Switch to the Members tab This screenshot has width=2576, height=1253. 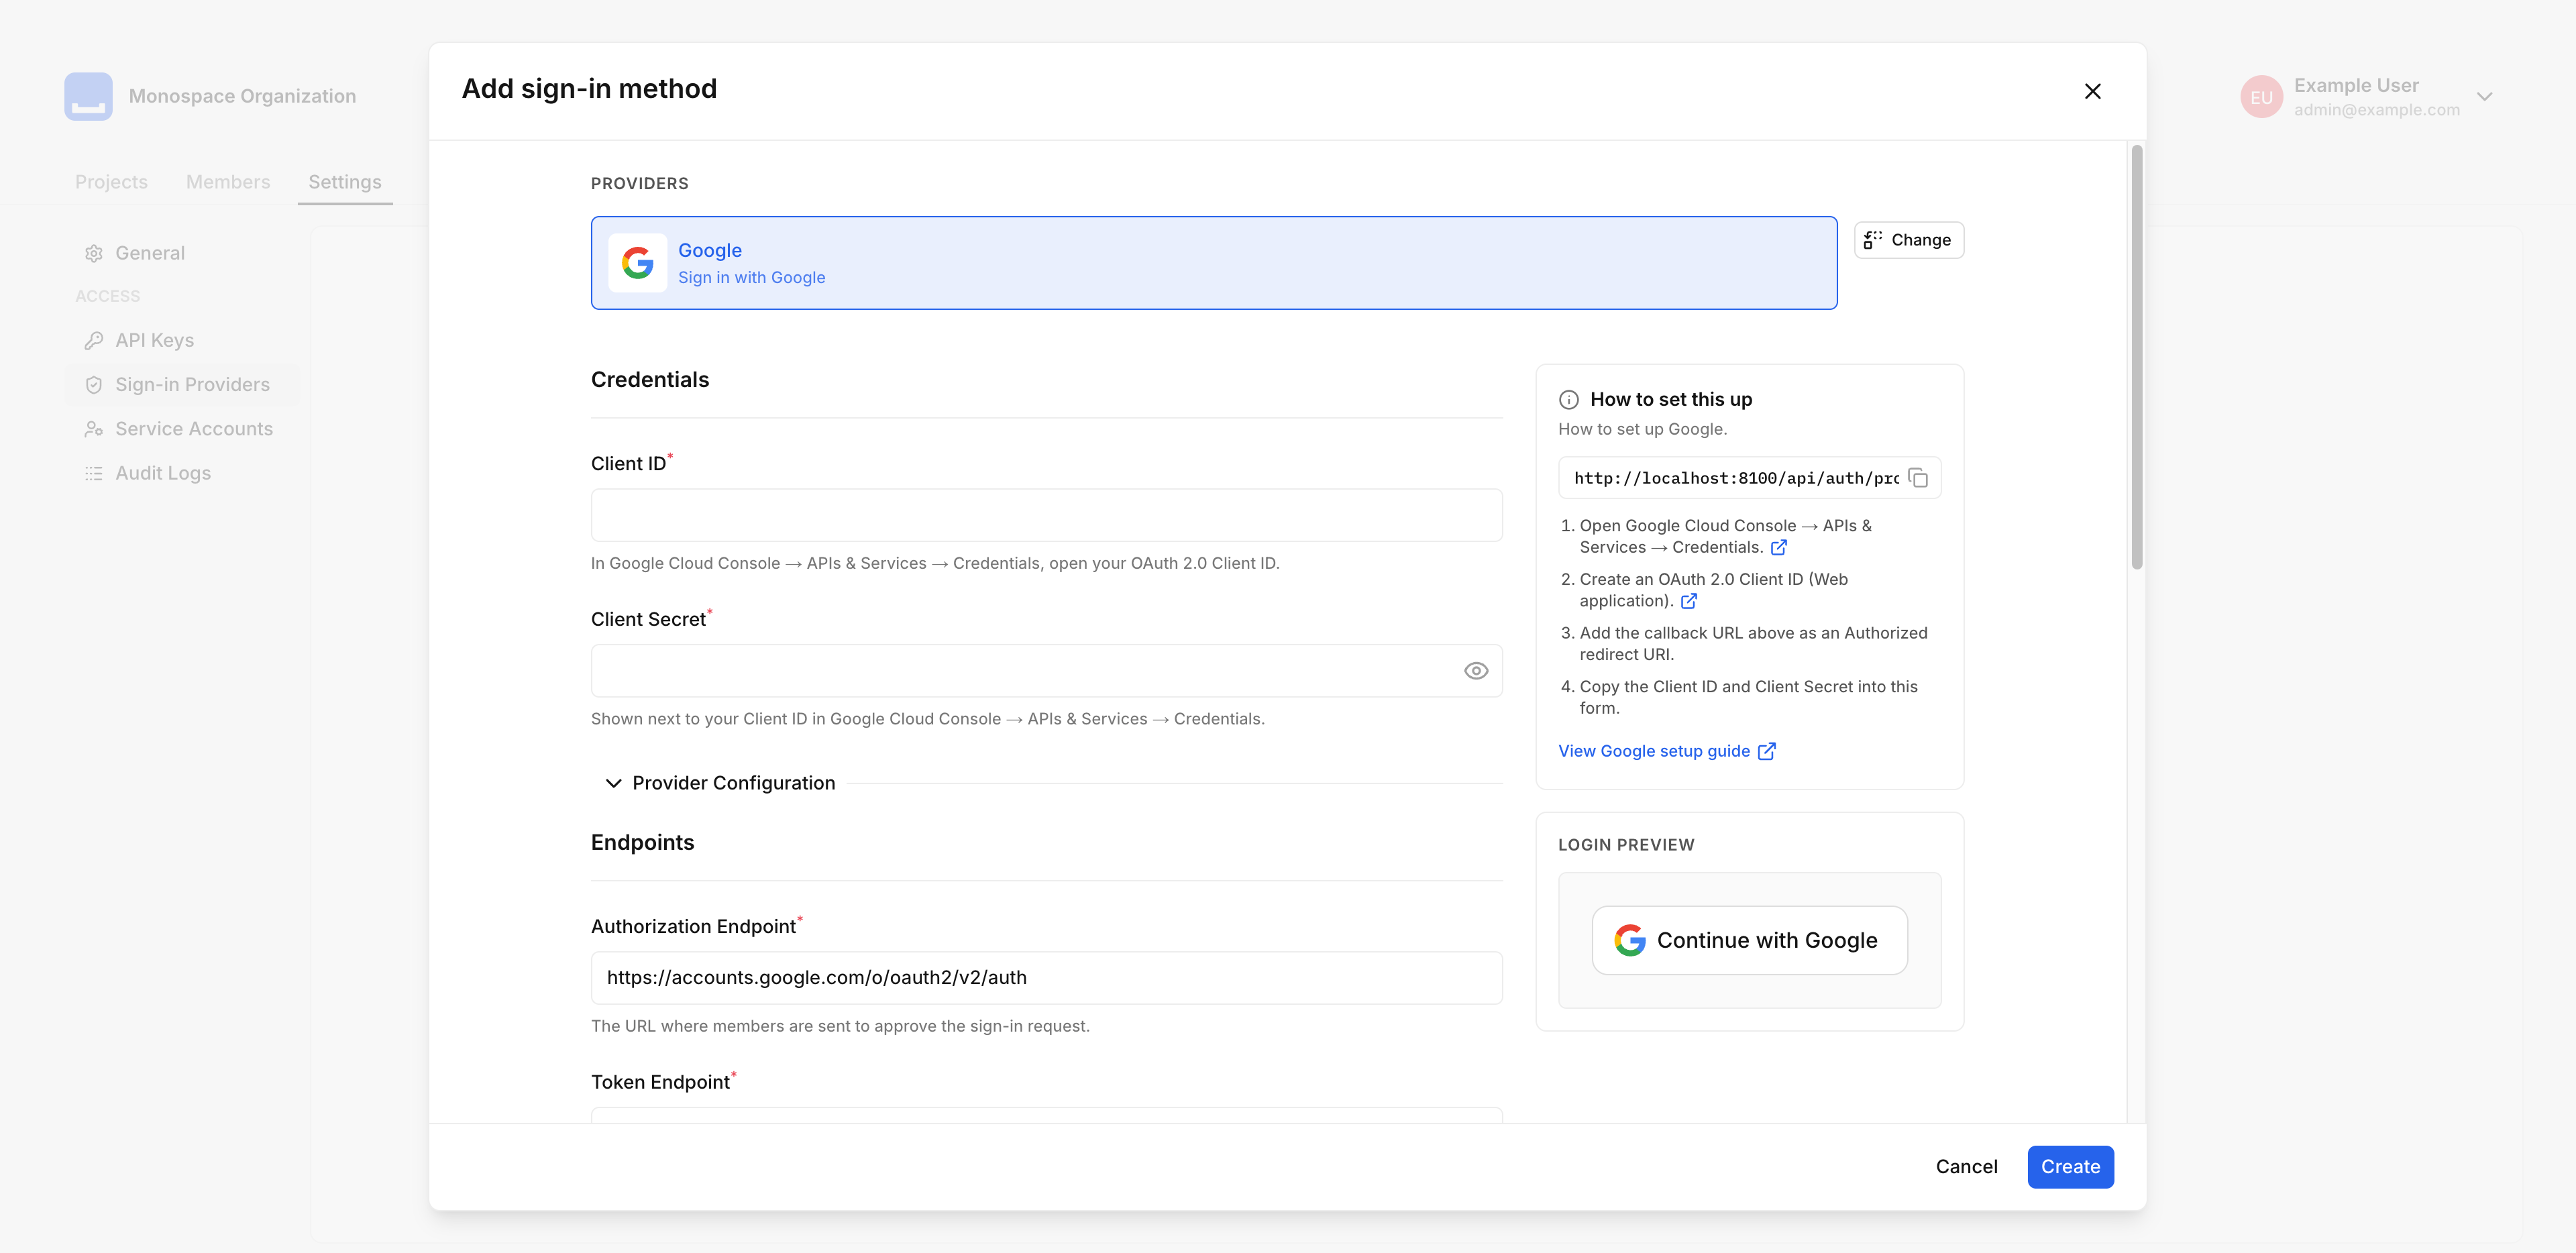(x=228, y=182)
